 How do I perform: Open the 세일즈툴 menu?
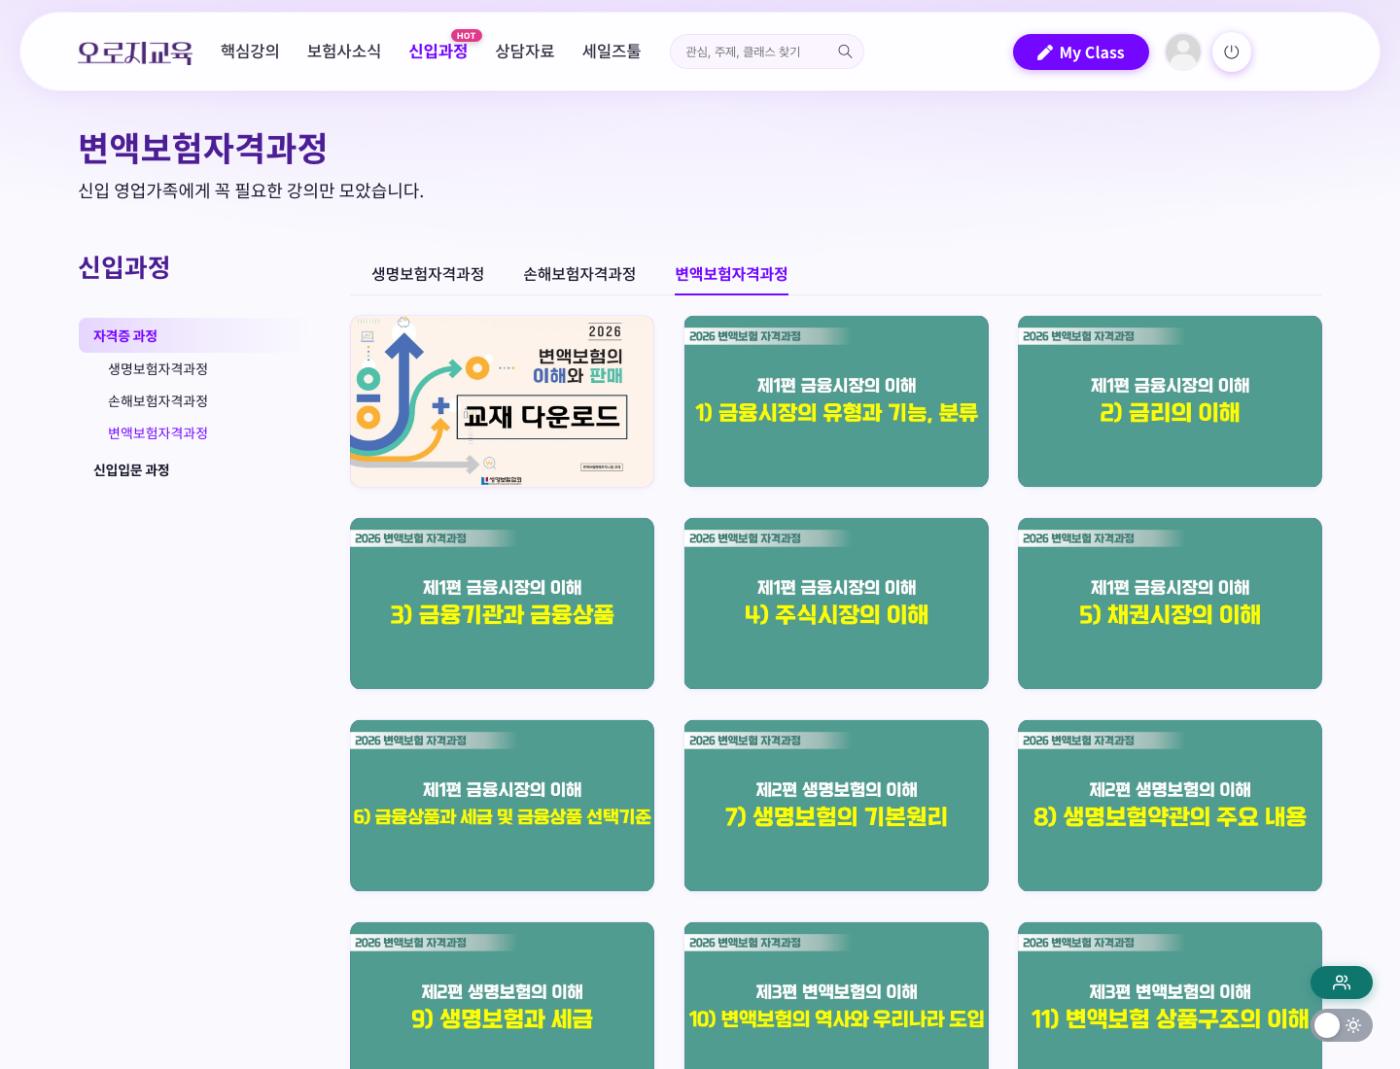point(612,51)
